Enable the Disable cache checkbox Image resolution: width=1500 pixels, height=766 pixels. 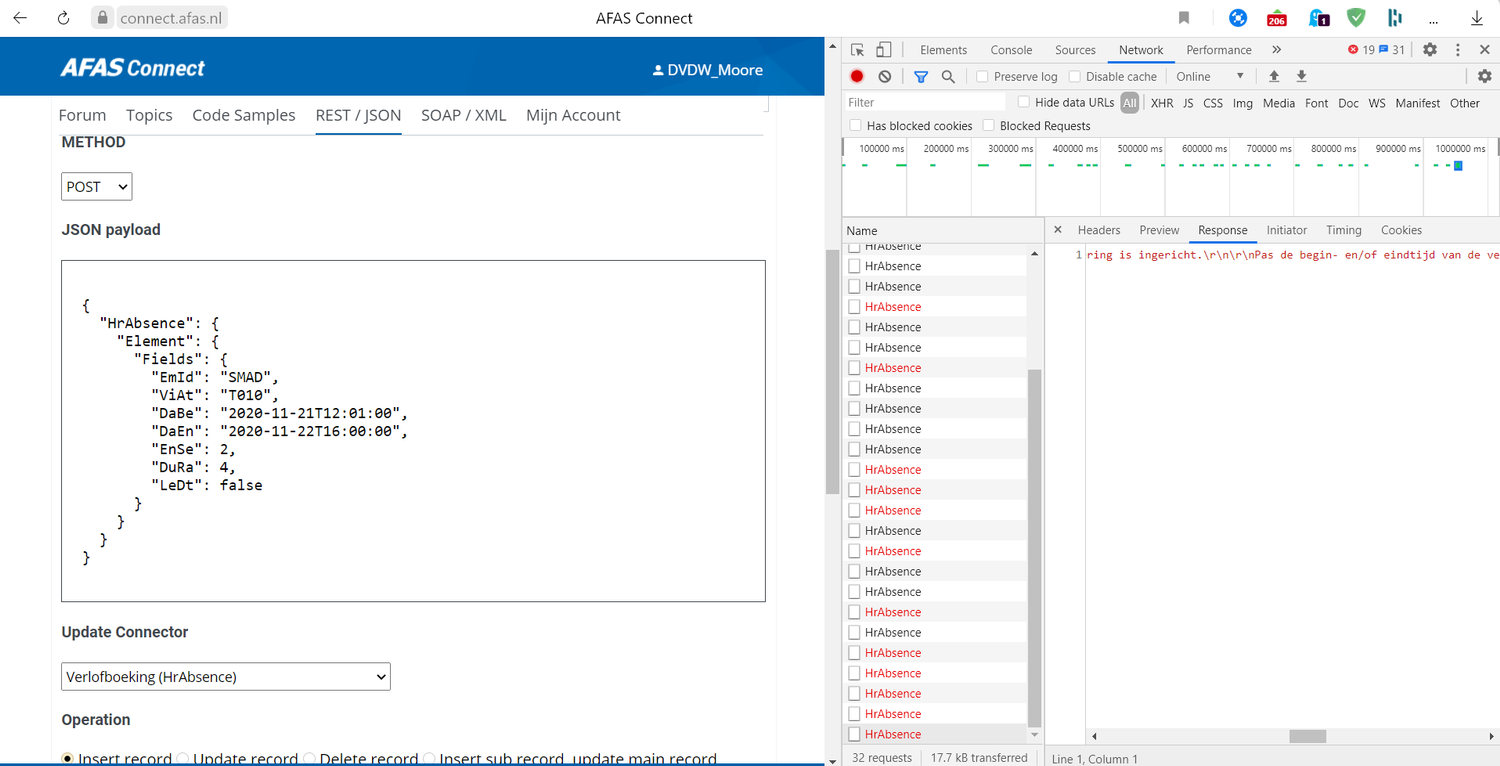pos(1074,76)
